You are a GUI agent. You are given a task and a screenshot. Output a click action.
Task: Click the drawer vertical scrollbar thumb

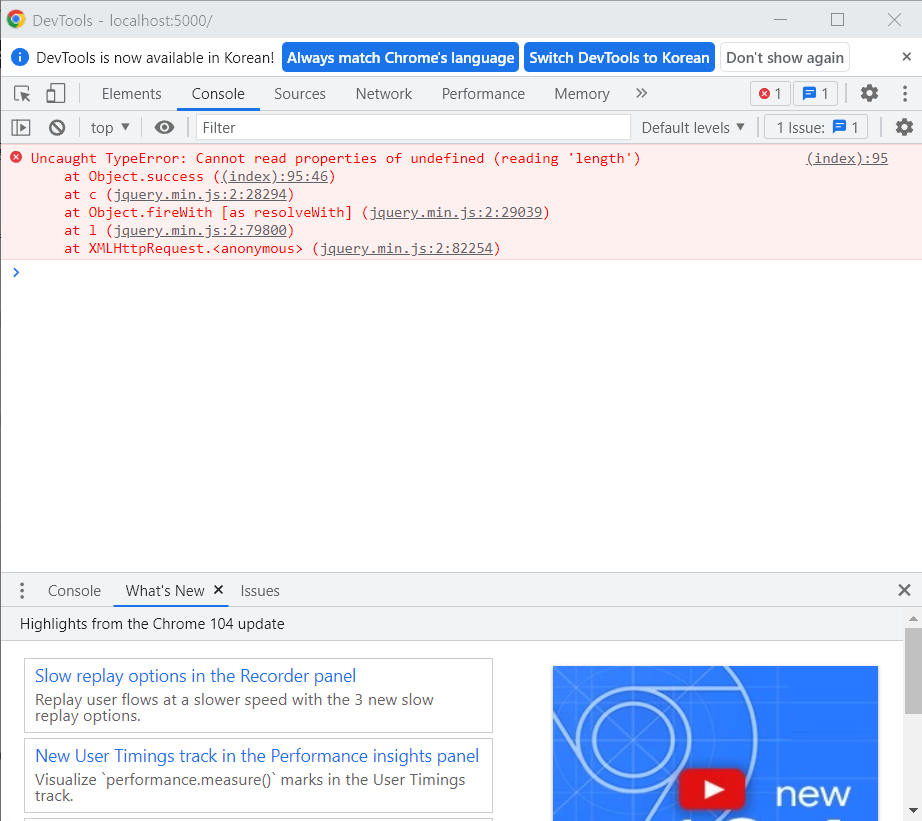[x=913, y=670]
